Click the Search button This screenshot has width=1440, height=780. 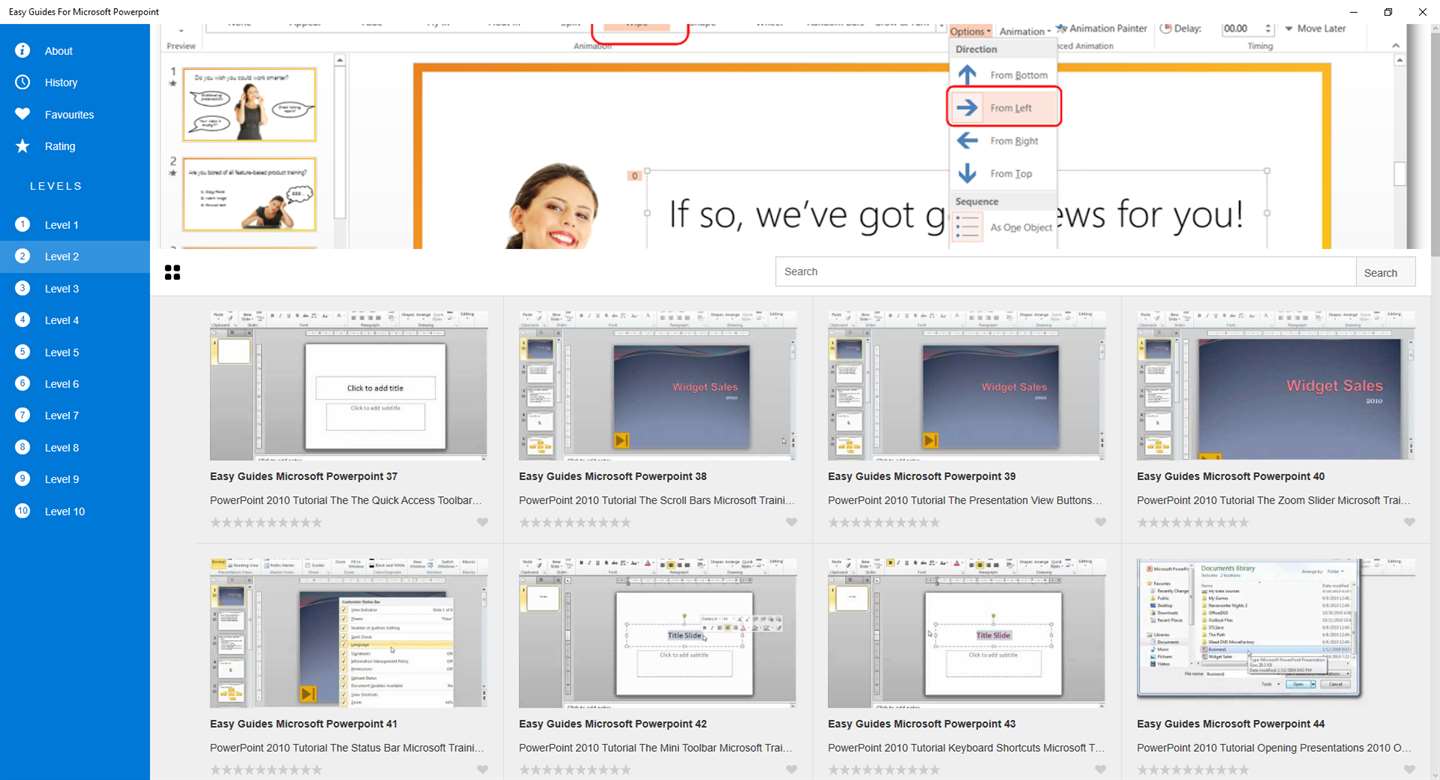click(1386, 272)
